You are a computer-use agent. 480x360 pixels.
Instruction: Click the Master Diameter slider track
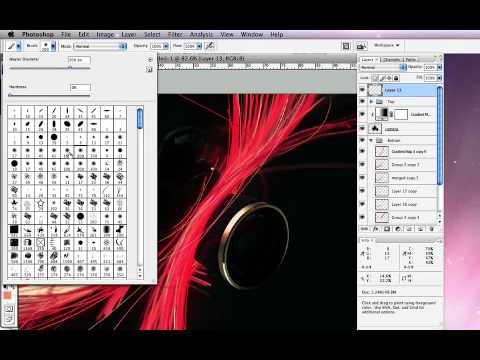coord(50,68)
